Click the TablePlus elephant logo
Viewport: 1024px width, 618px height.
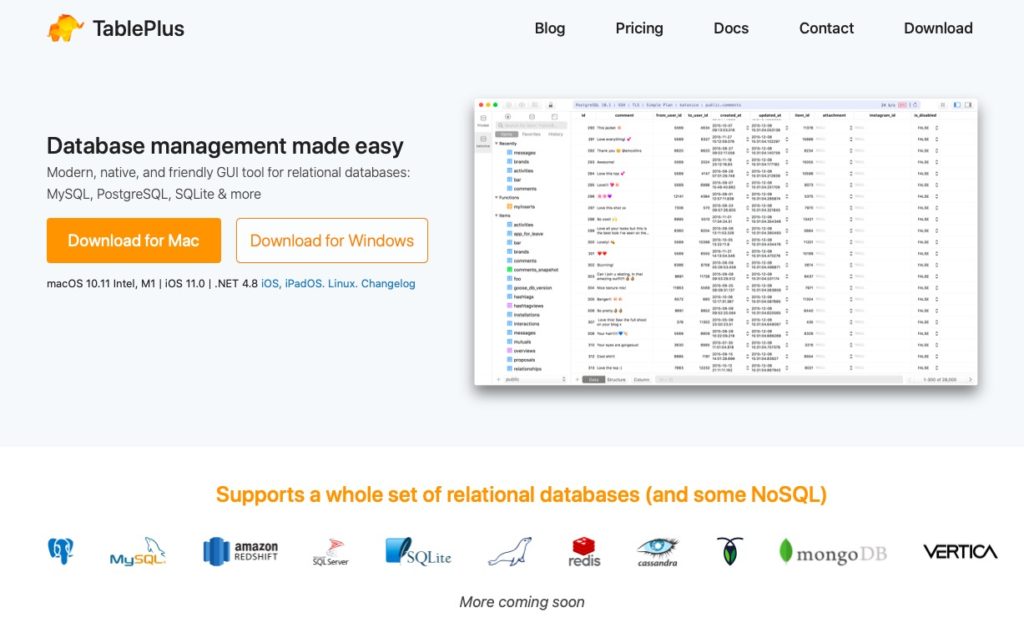(66, 28)
